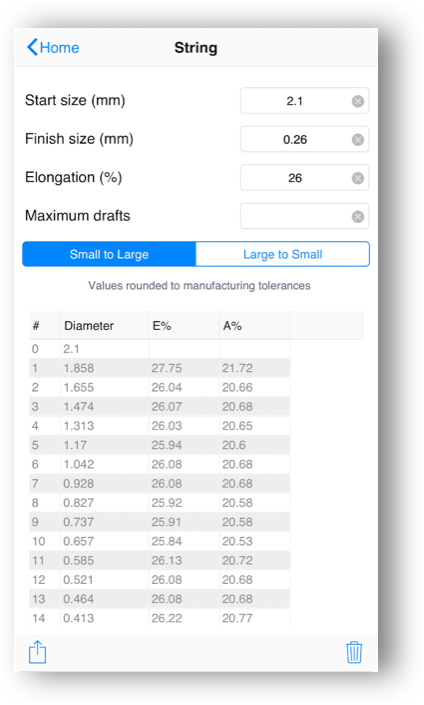Select row 5 with diameter 1.17
This screenshot has width=424, height=705.
point(160,445)
